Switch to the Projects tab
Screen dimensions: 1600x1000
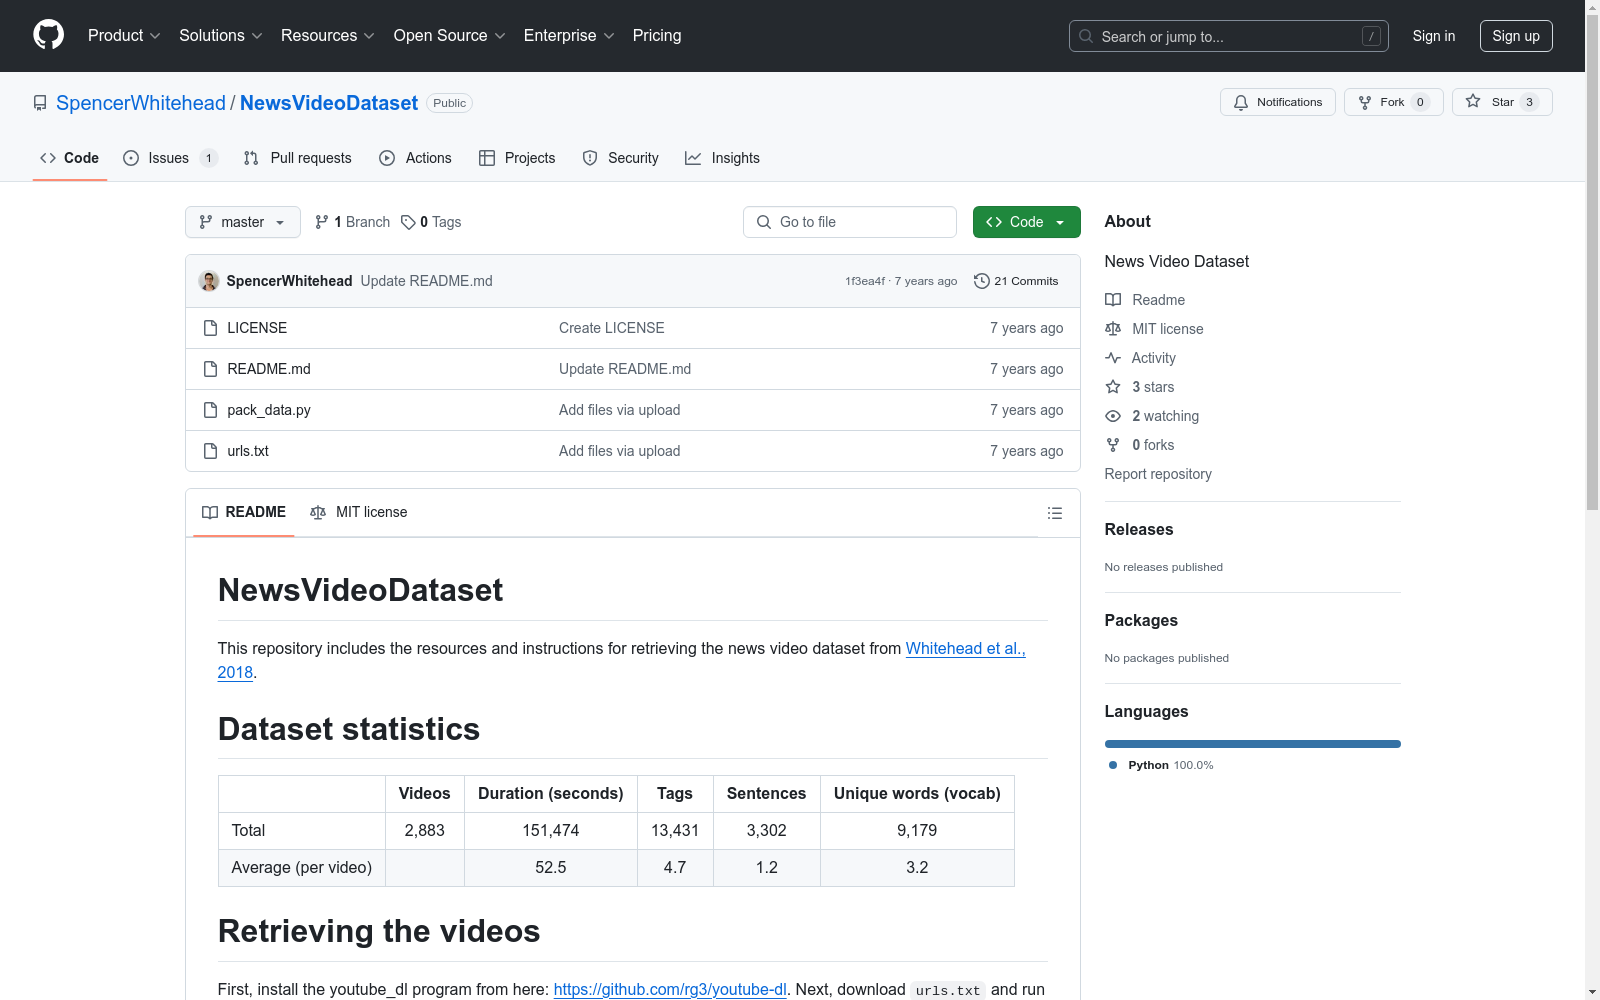point(517,158)
